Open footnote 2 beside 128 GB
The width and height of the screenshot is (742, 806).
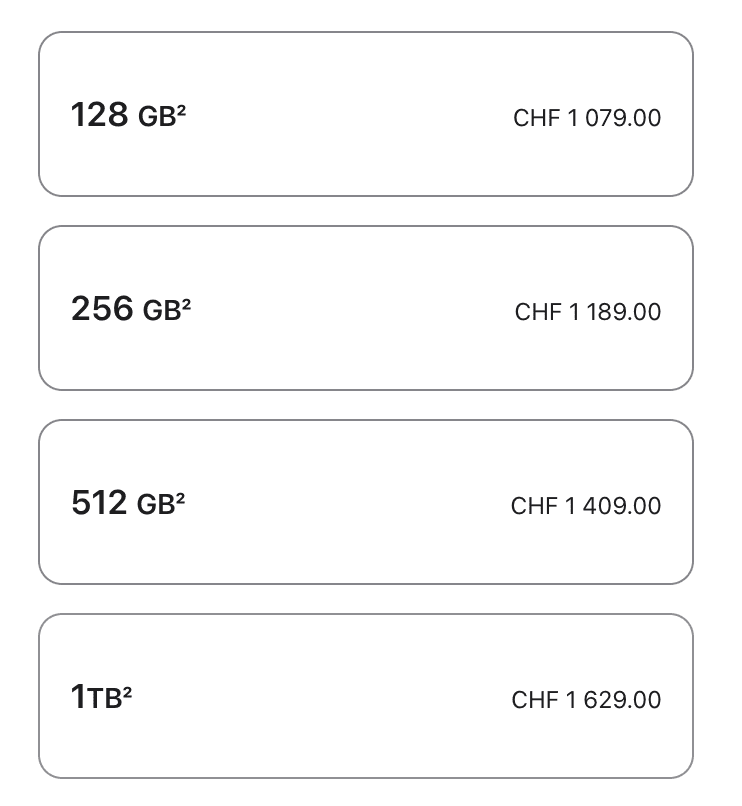(x=182, y=109)
